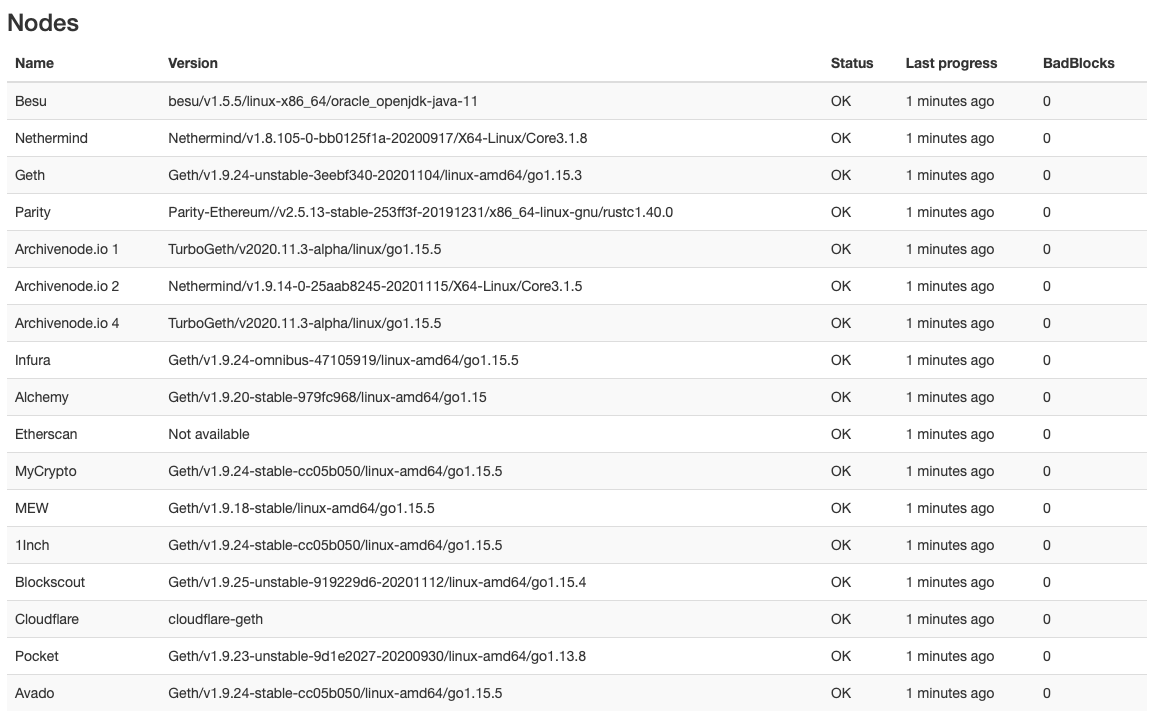Select the Blockscout node name

[x=49, y=582]
